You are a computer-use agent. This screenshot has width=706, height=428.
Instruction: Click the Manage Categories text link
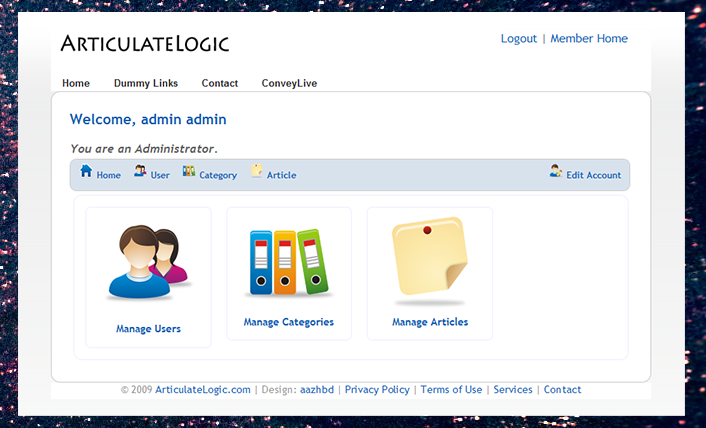tap(289, 322)
